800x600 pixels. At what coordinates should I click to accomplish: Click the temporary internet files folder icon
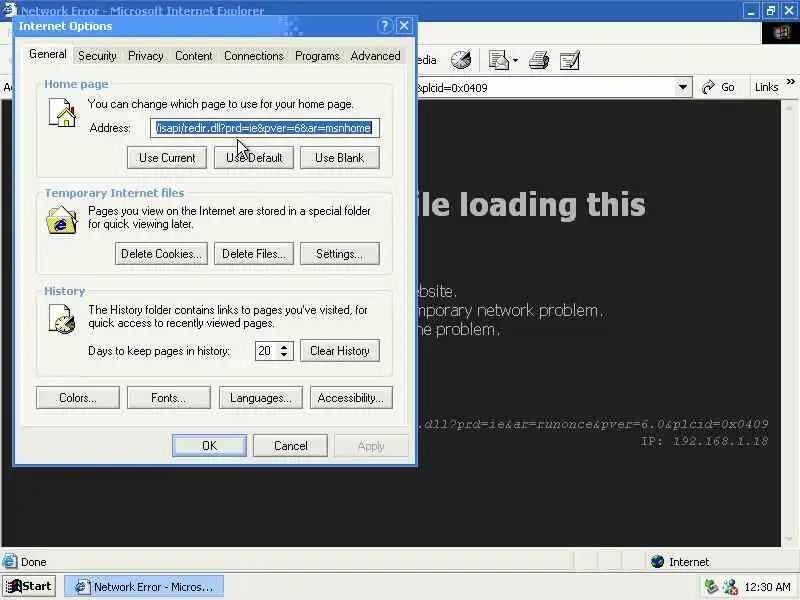pyautogui.click(x=62, y=220)
